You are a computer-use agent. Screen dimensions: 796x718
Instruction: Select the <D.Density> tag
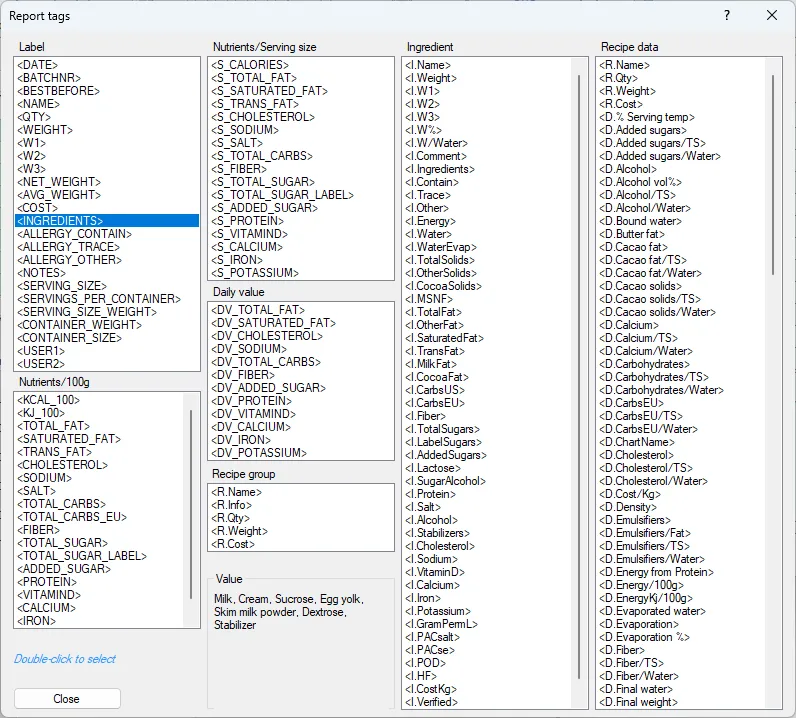(627, 507)
